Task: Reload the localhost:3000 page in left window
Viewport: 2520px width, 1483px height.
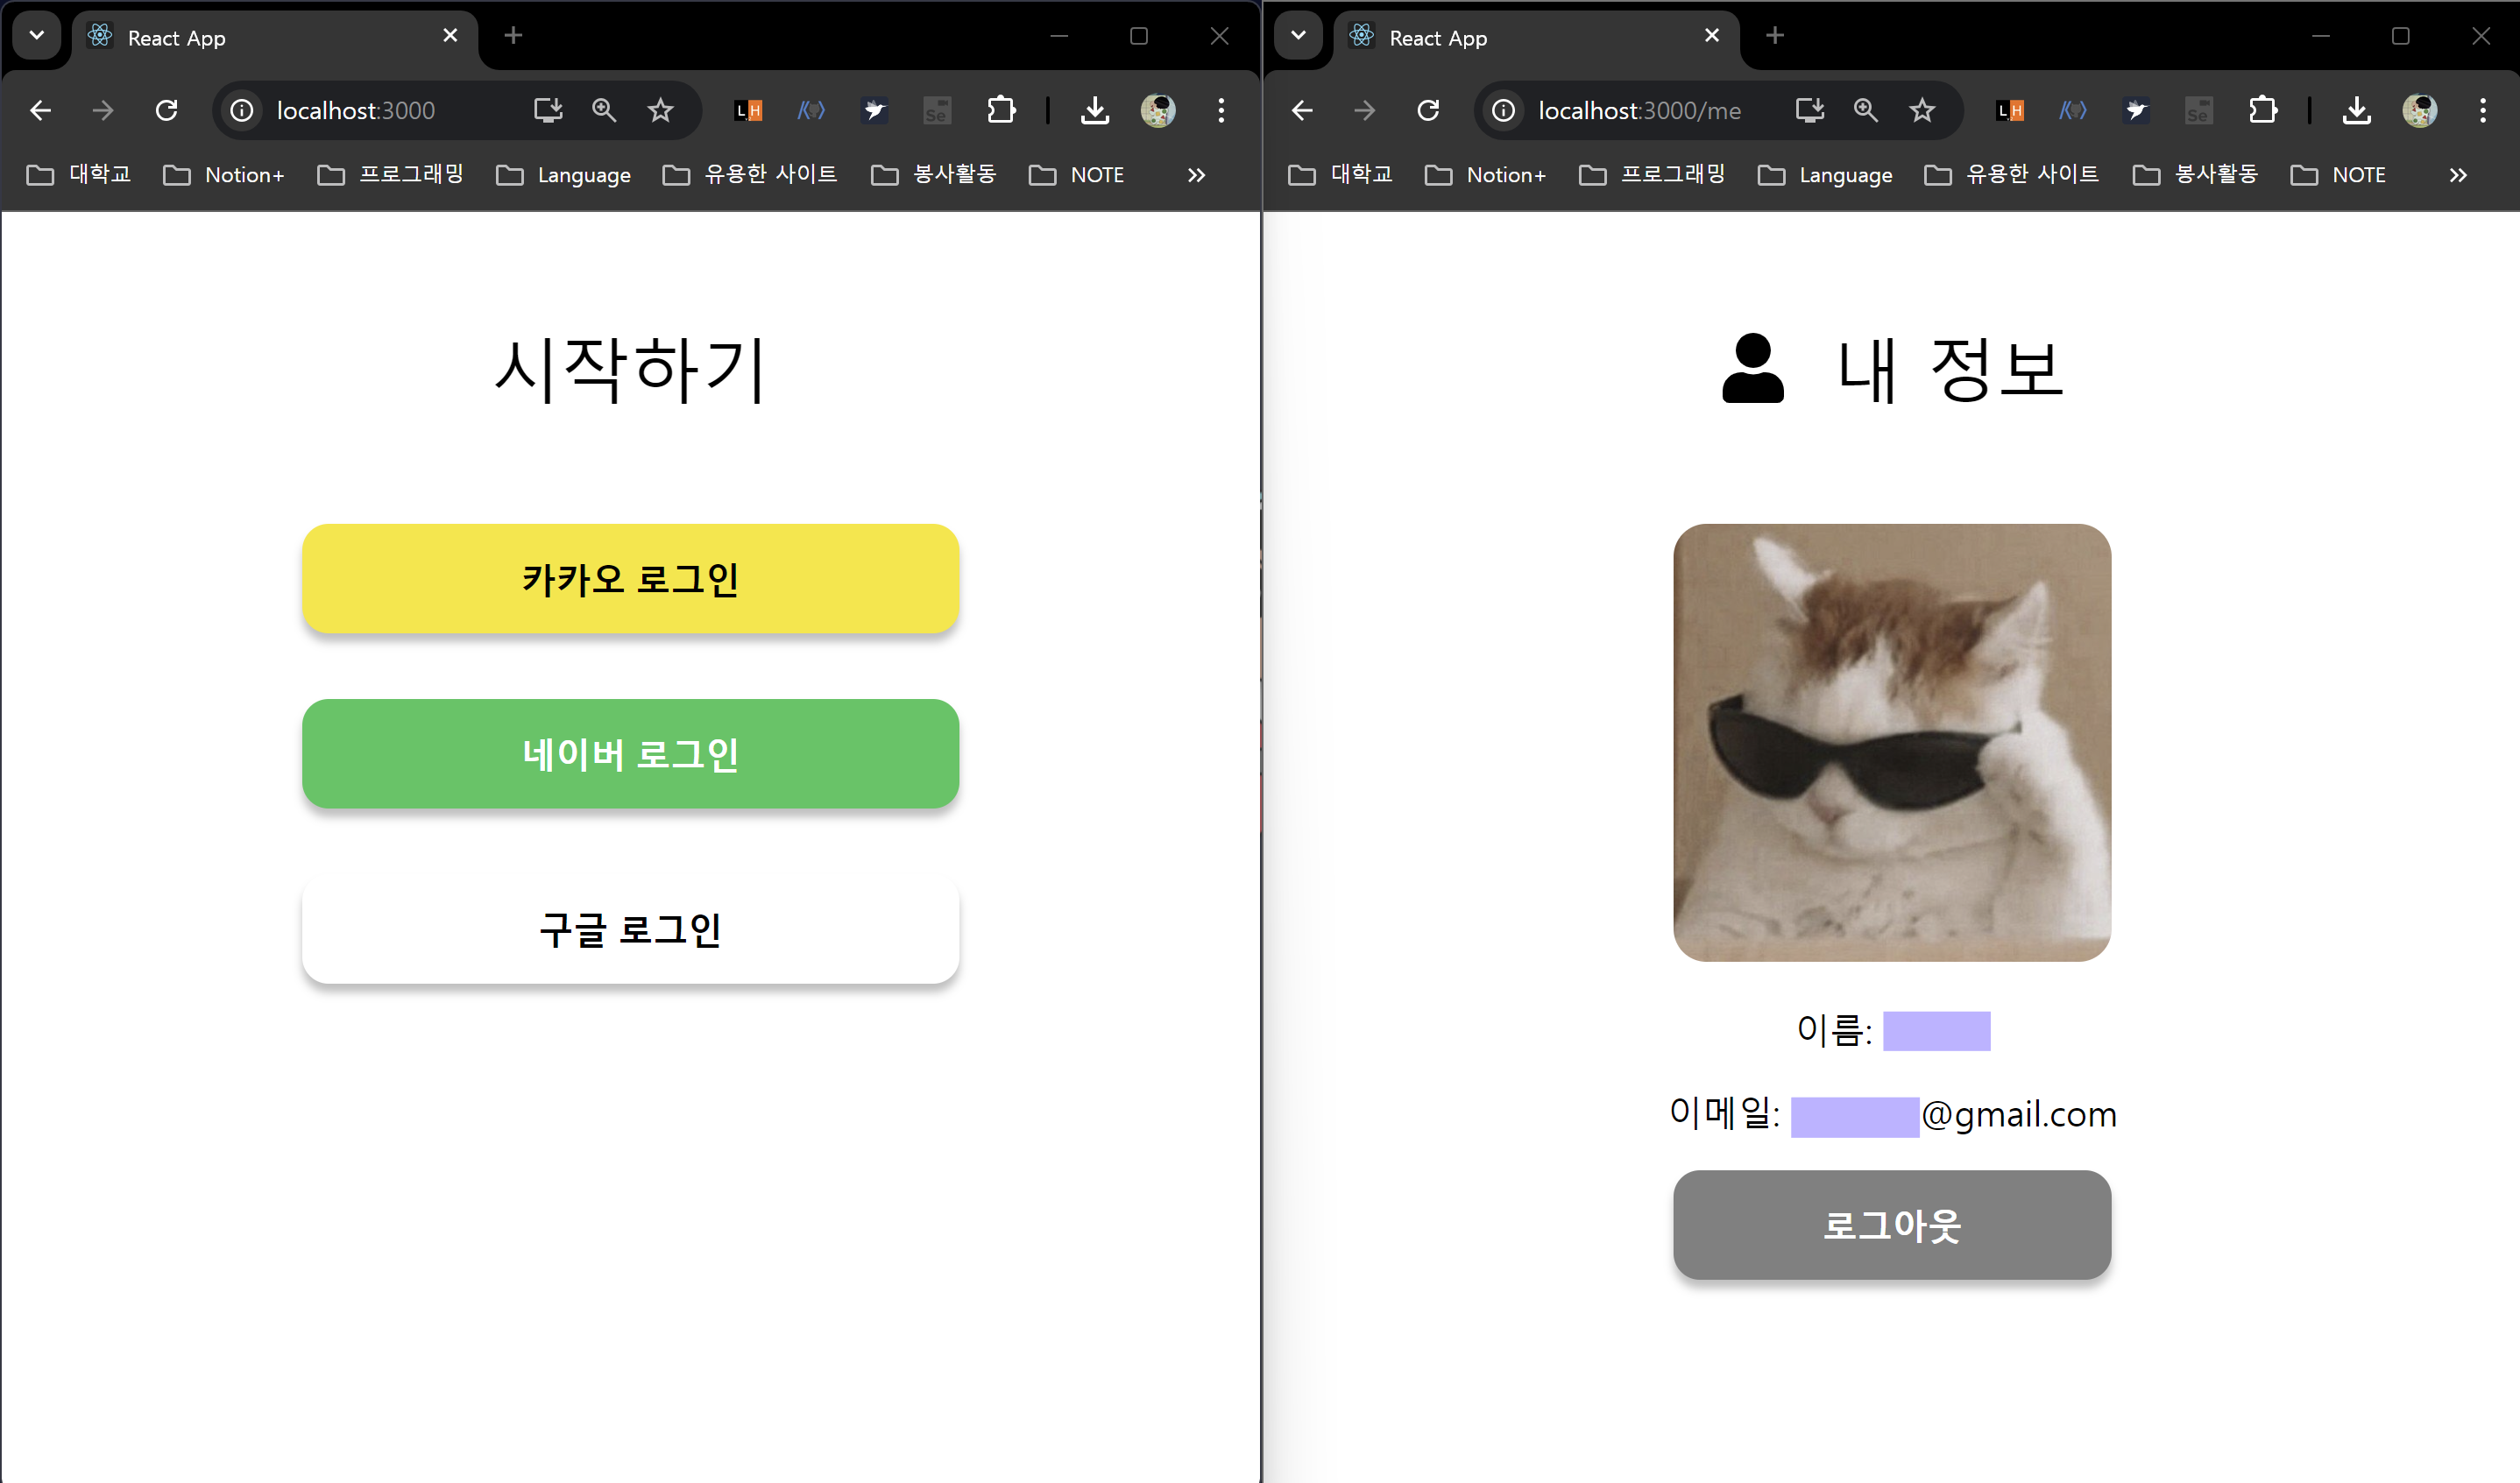Action: [x=166, y=110]
